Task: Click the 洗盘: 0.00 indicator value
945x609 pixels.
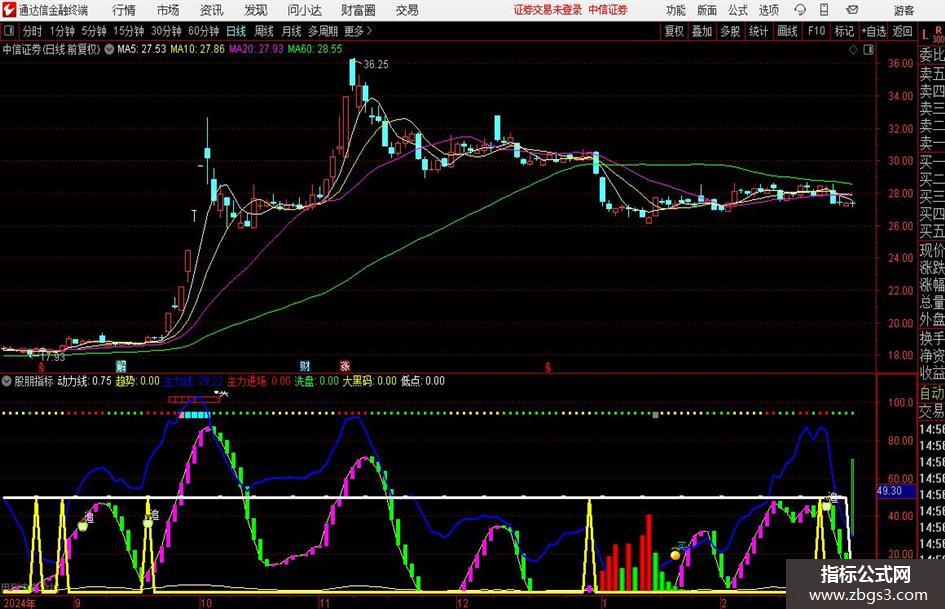Action: point(316,381)
